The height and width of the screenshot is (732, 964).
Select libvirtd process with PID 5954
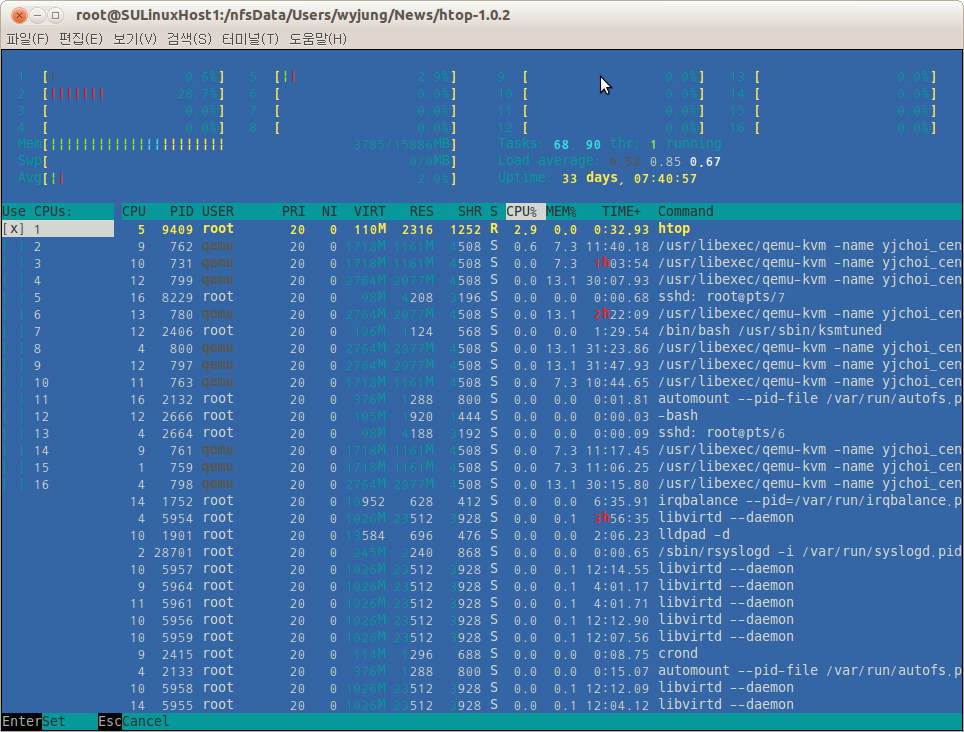[542, 518]
